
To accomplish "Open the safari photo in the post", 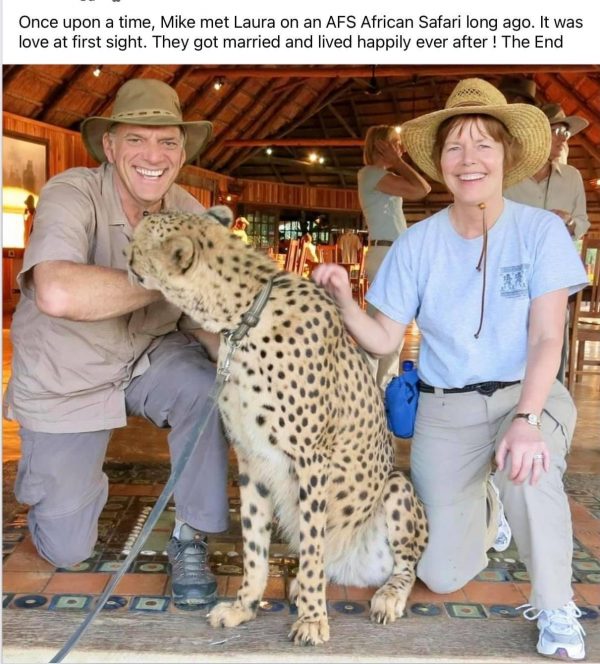I will click(301, 363).
